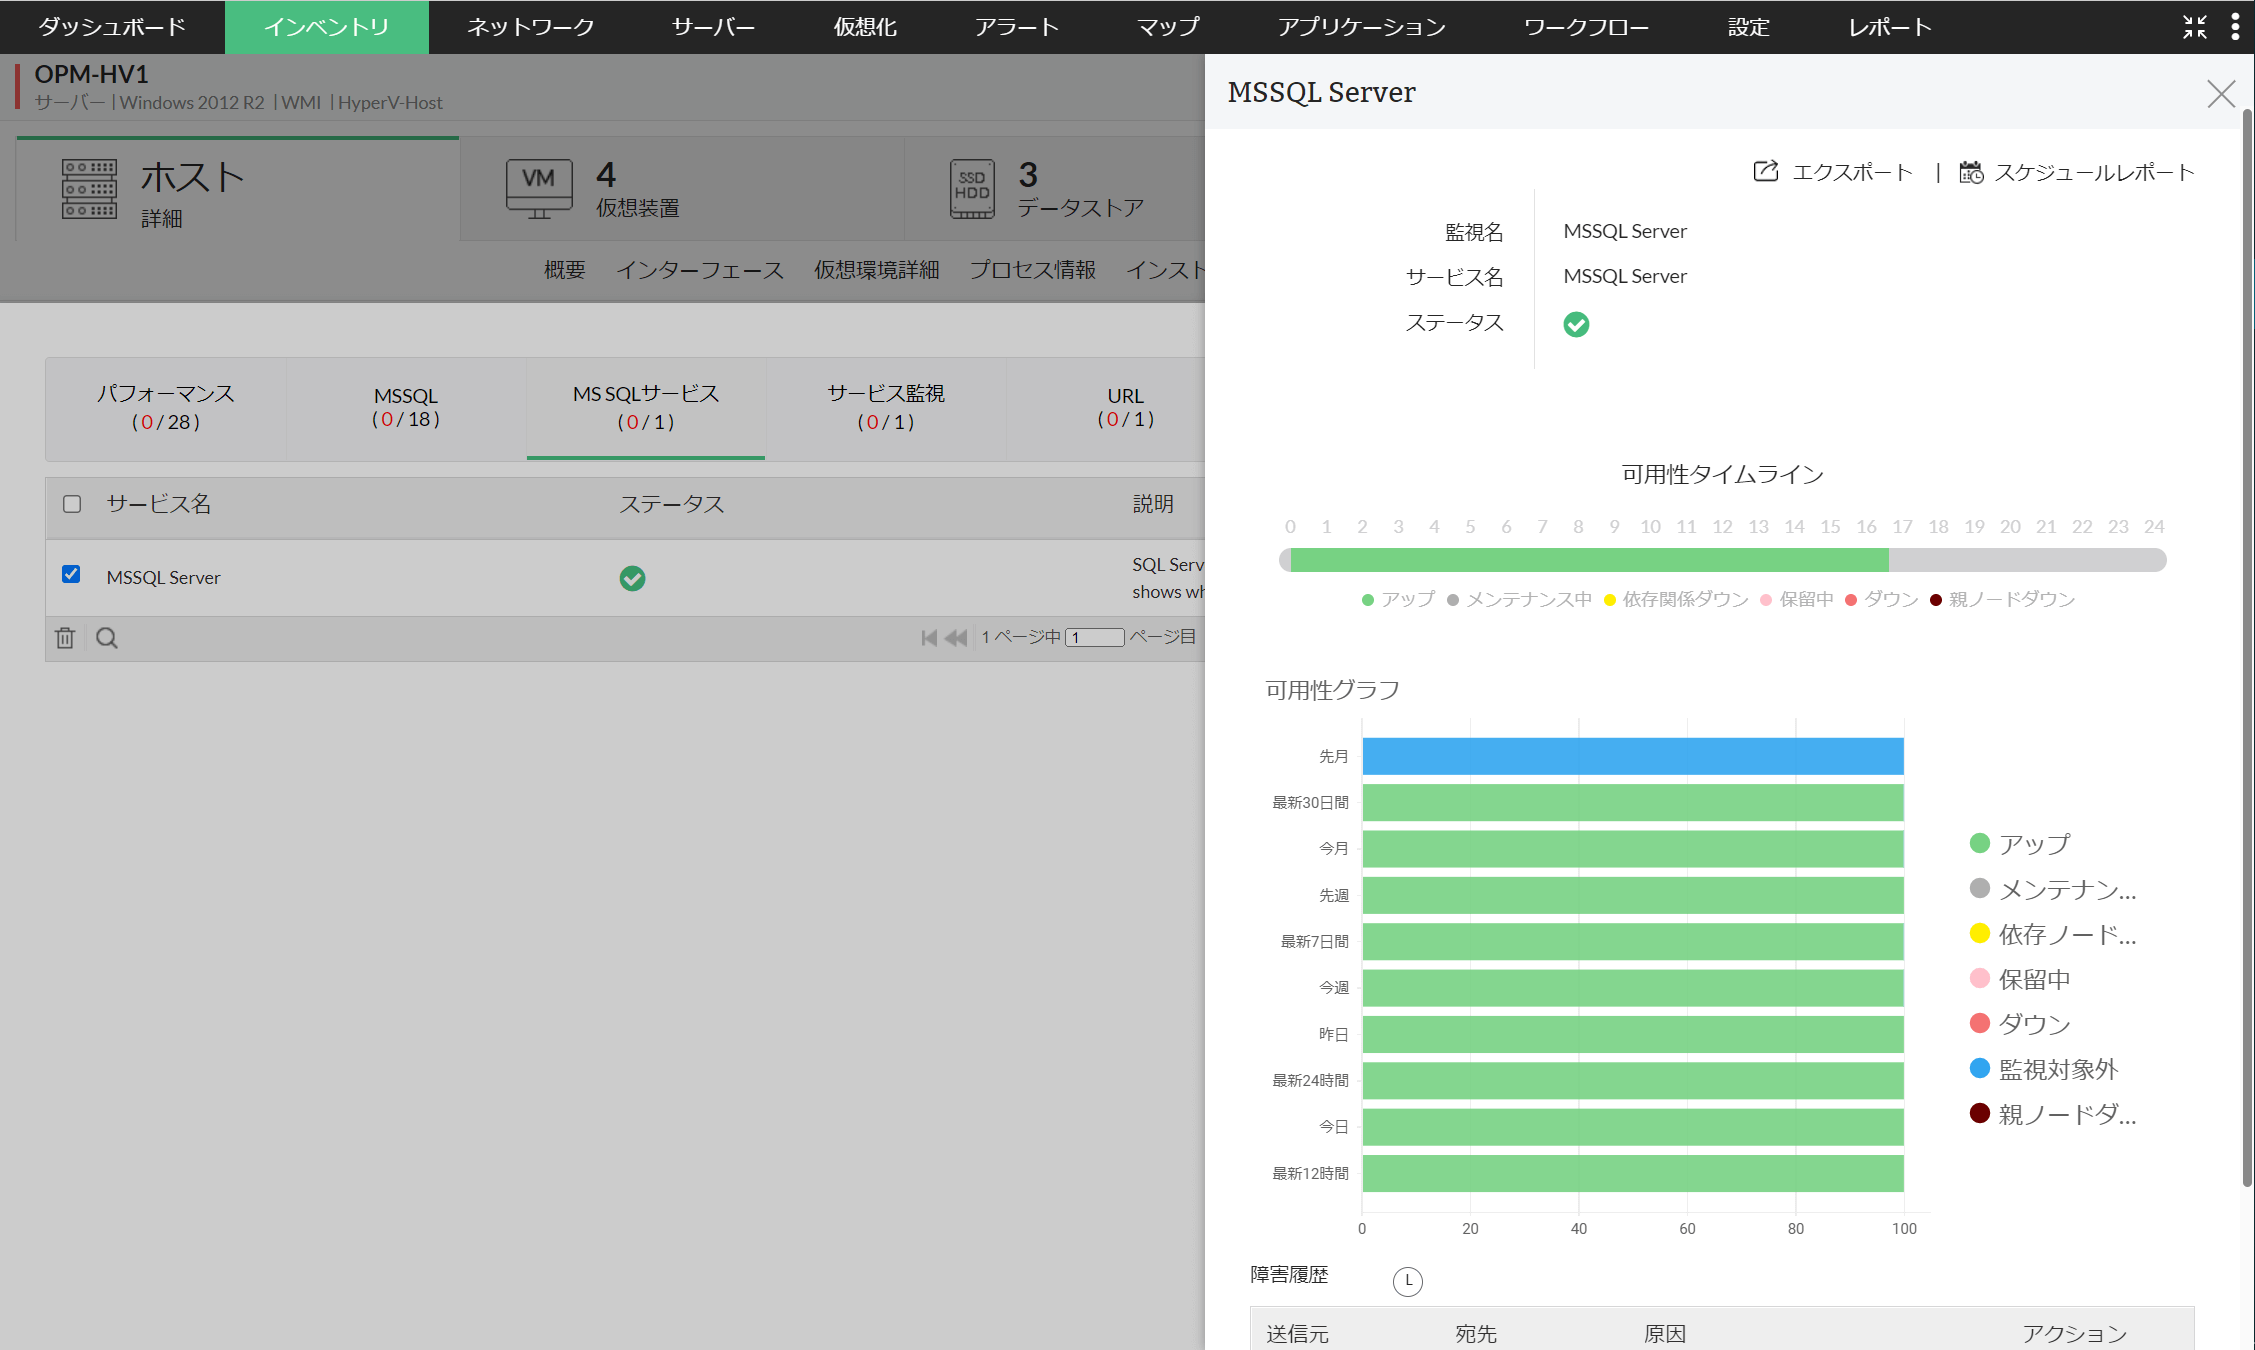Click the SSD データストア icon
The height and width of the screenshot is (1350, 2255).
click(973, 188)
